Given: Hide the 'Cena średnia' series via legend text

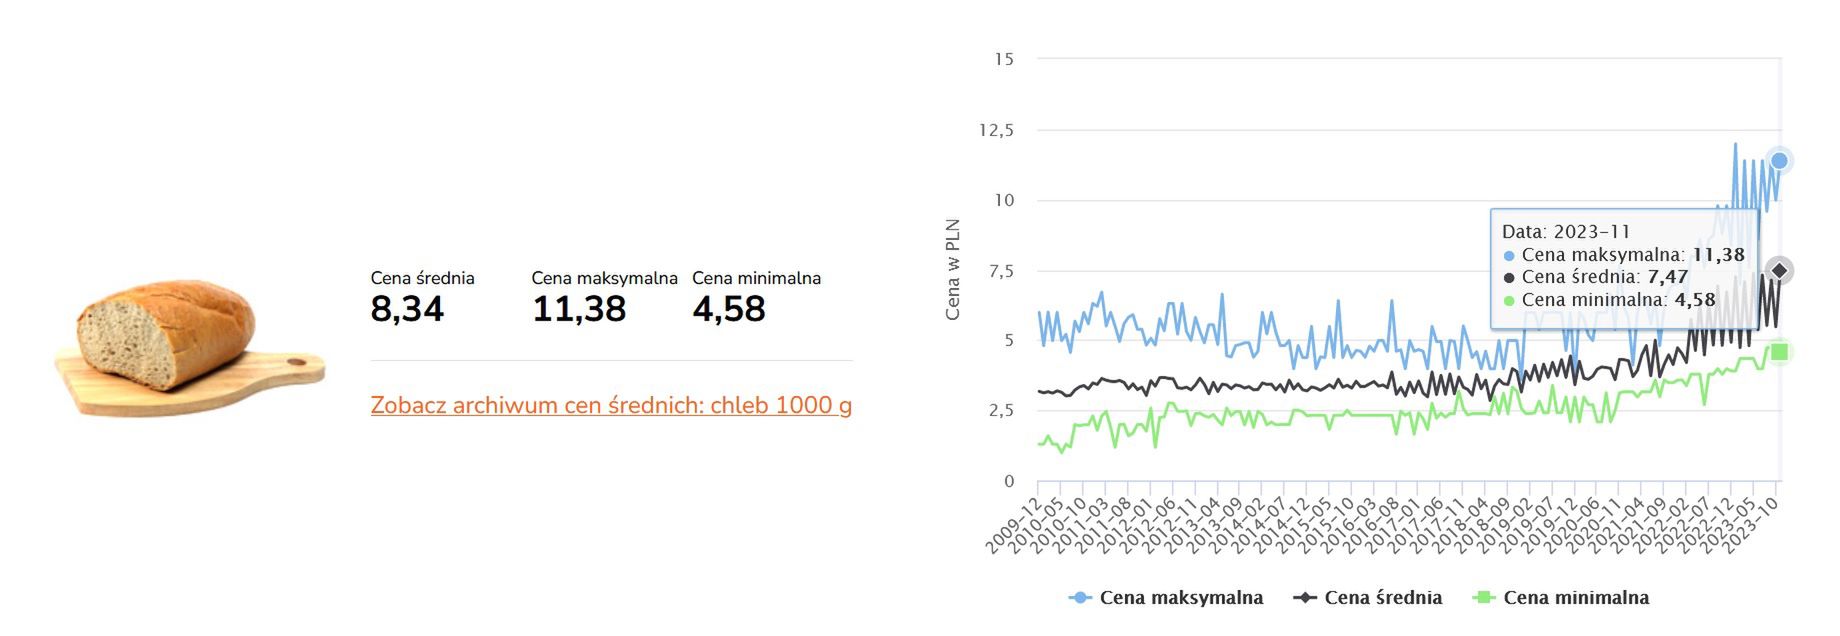Looking at the screenshot, I should tap(1383, 598).
